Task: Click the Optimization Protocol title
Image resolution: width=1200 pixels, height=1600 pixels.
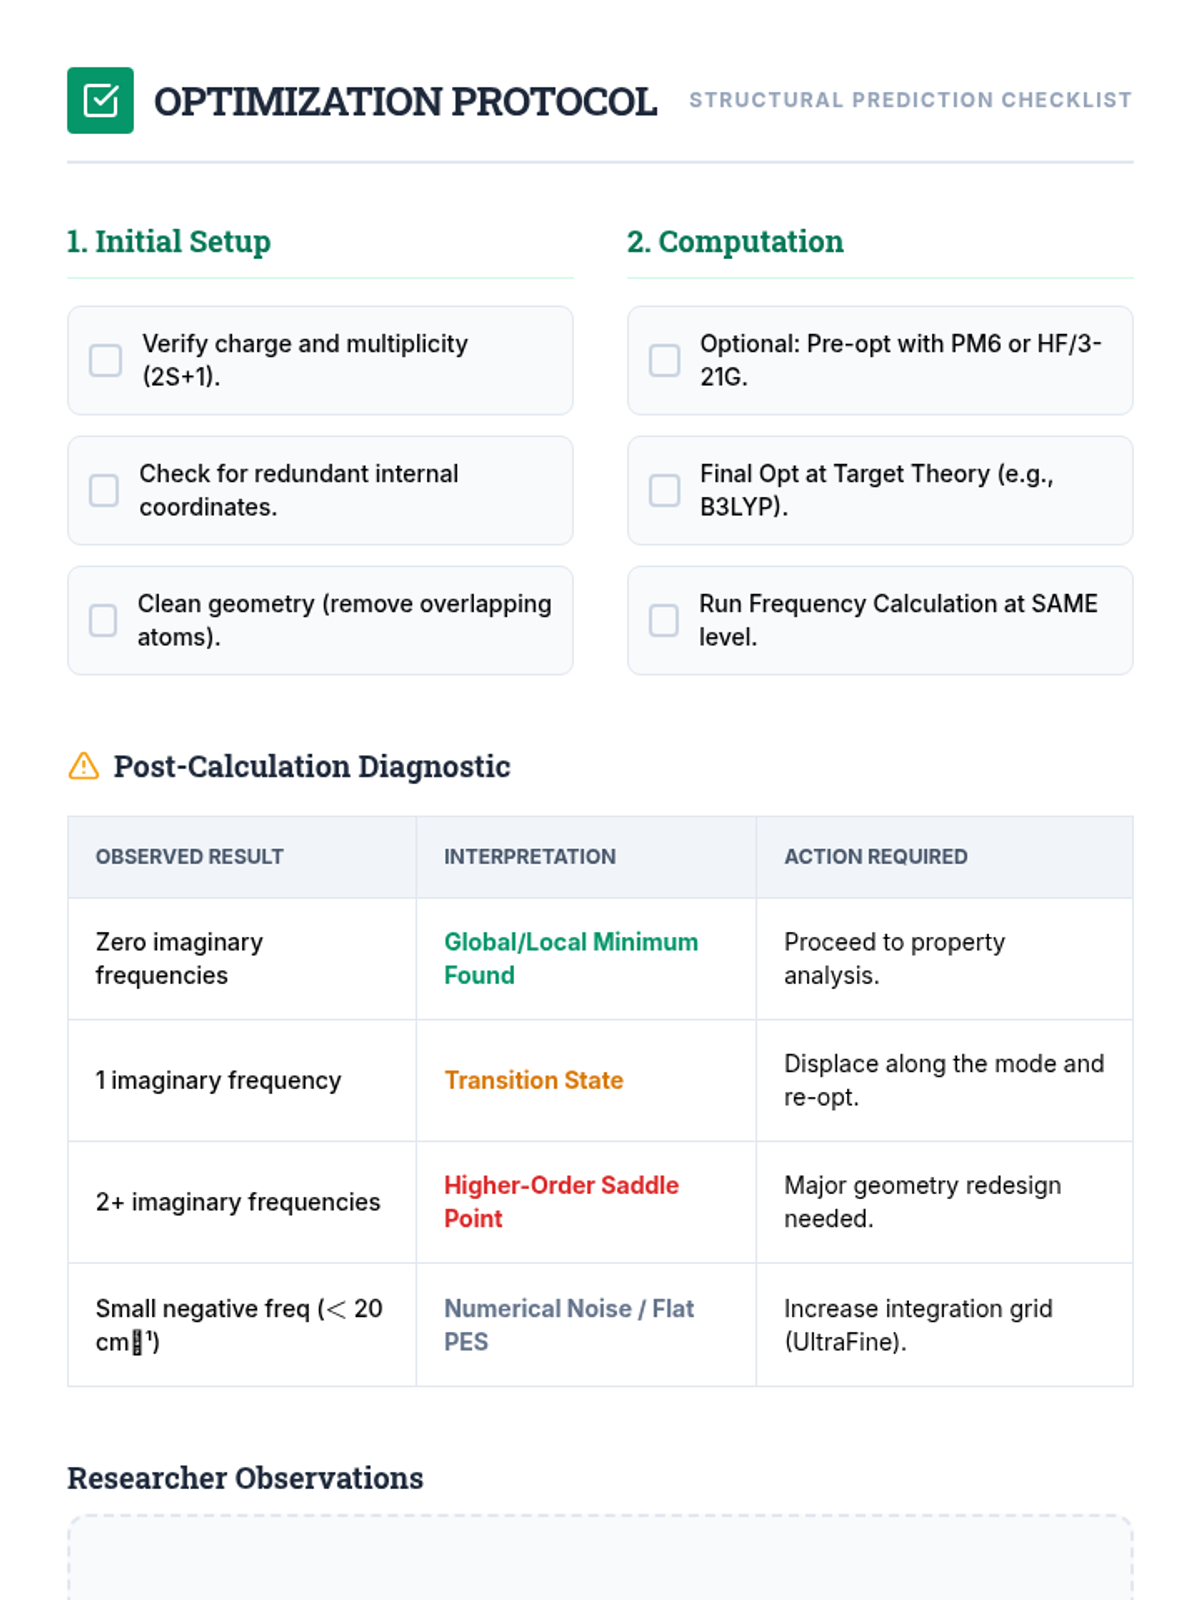Action: (405, 101)
